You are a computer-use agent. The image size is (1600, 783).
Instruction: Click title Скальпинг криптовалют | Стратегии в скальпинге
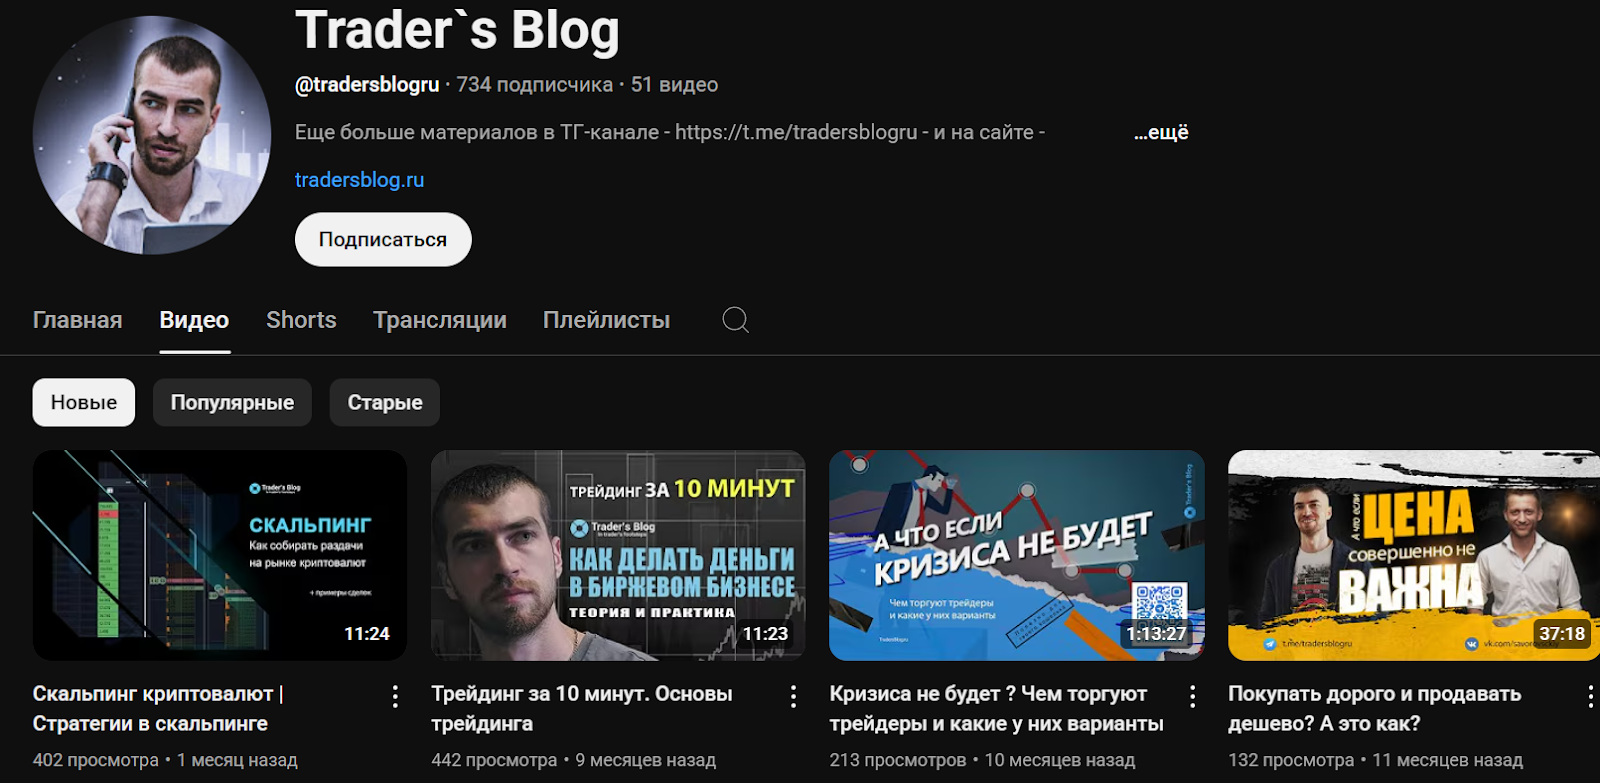pyautogui.click(x=158, y=708)
